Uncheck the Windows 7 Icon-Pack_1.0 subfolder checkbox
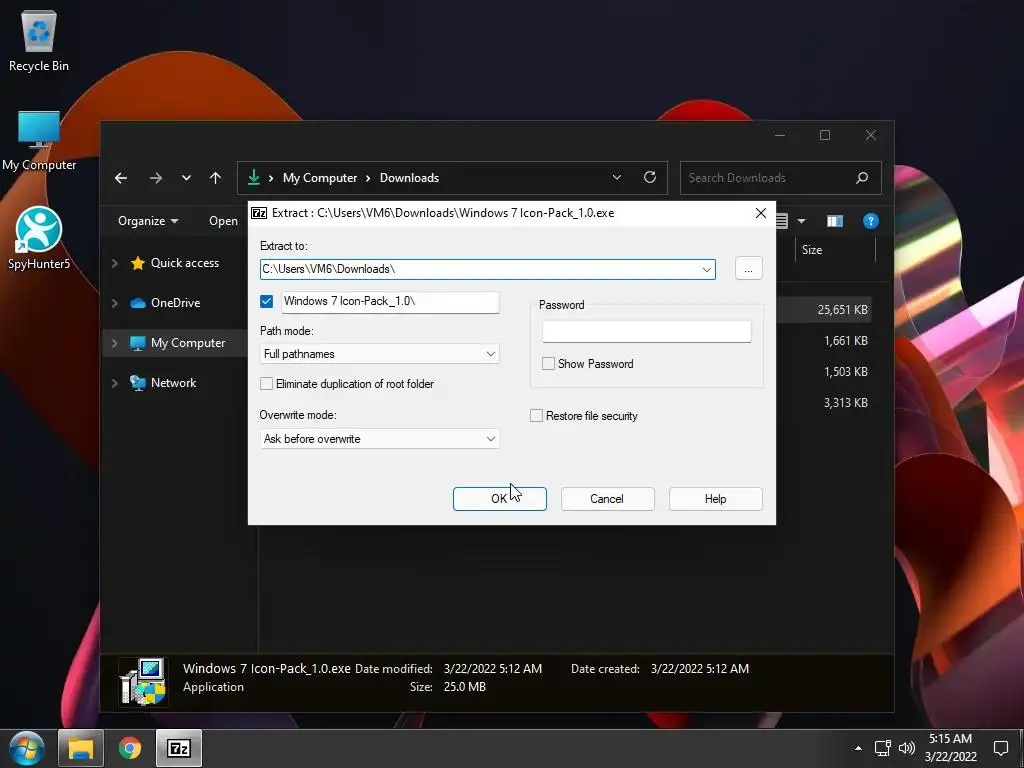 pos(266,301)
